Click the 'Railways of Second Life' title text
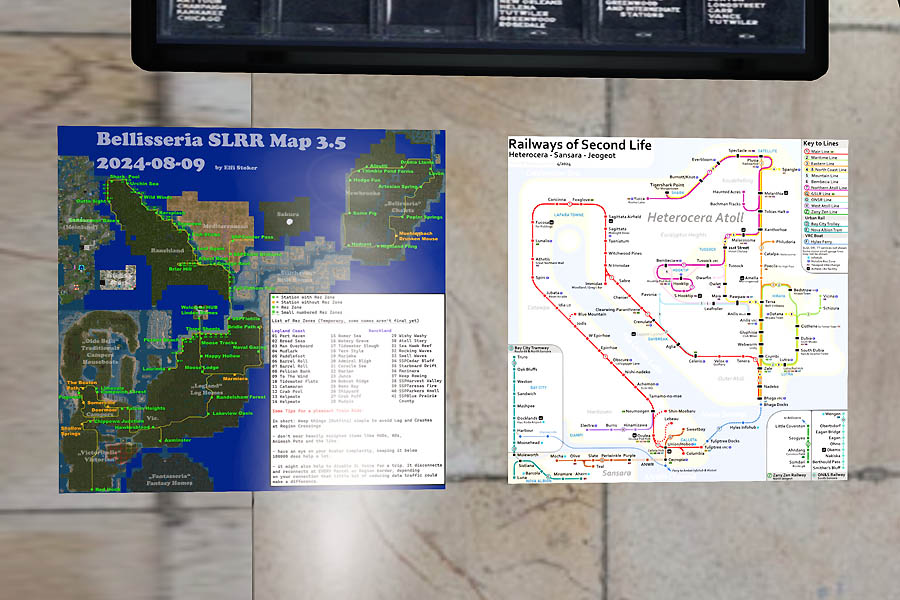The image size is (900, 600). [x=580, y=145]
